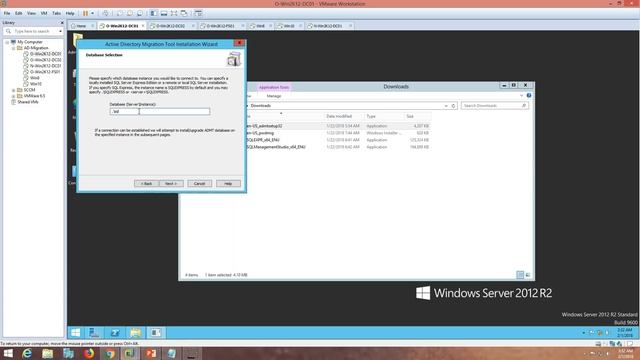The image size is (640, 360).
Task: Click the library search field
Action: point(33,31)
